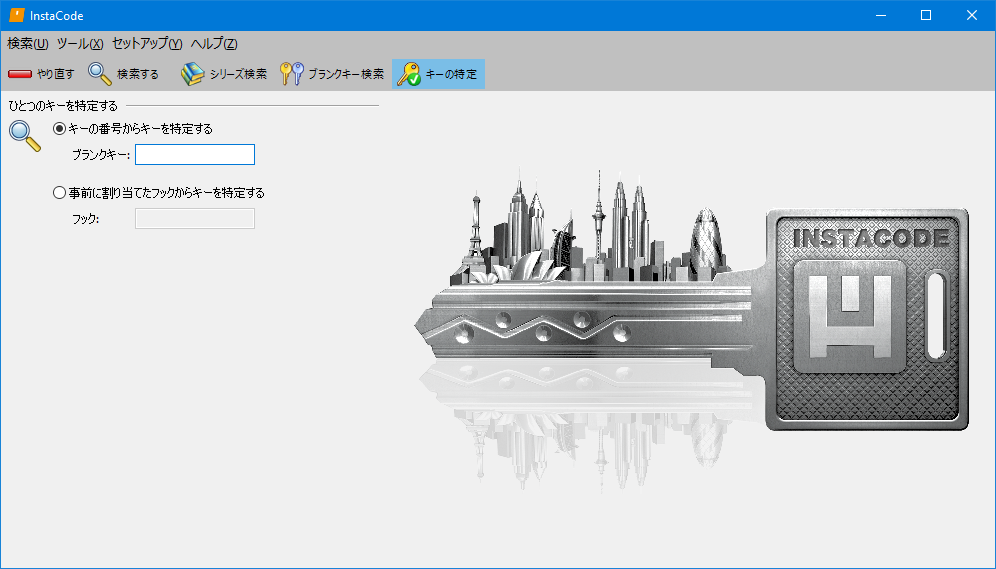Open the ヘルプ(Z) menu
Image resolution: width=996 pixels, height=569 pixels.
214,44
